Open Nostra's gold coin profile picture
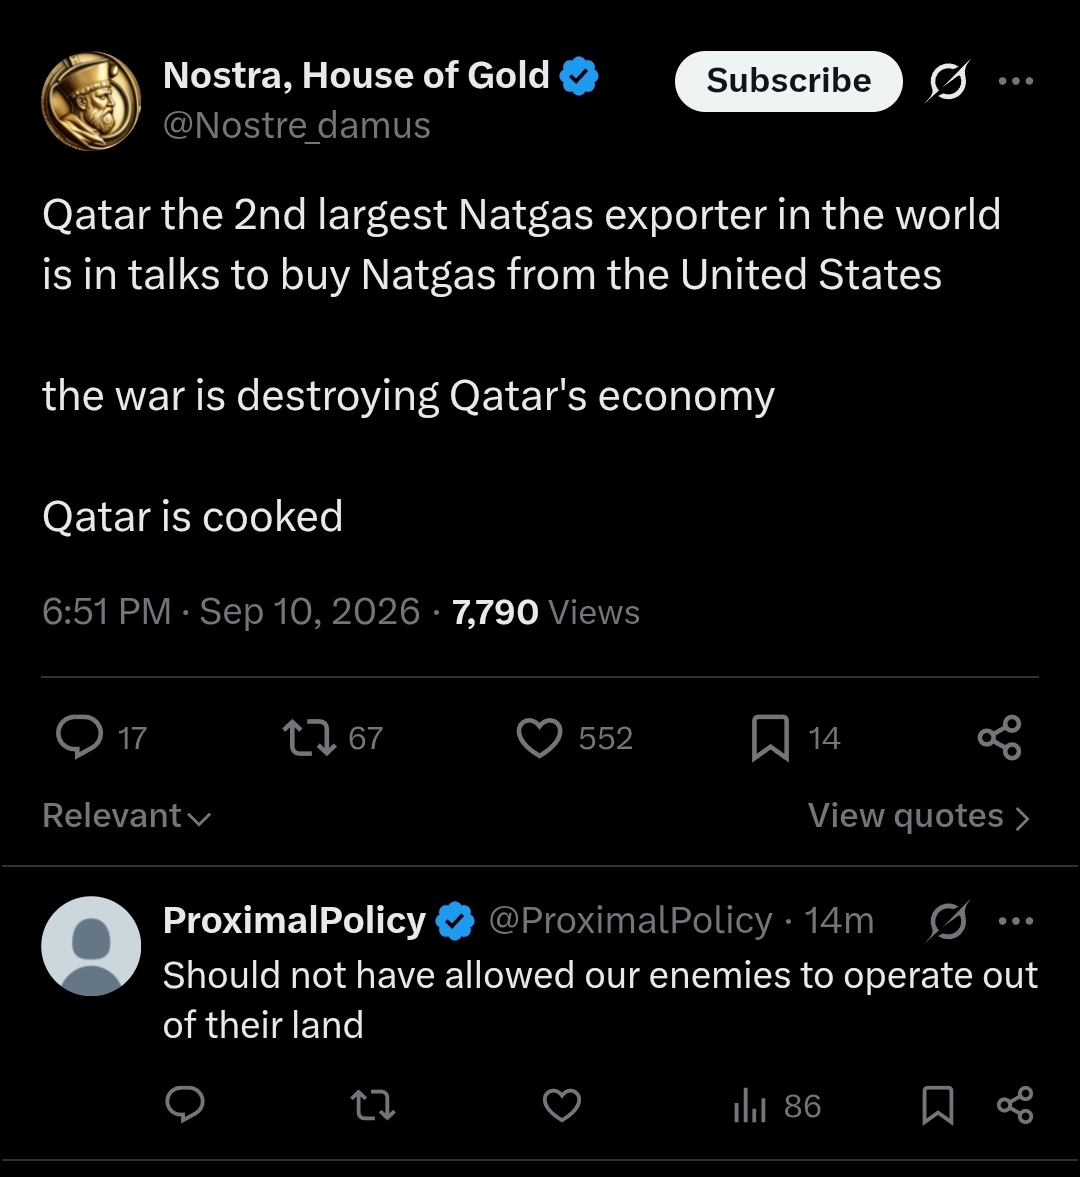 click(x=91, y=101)
